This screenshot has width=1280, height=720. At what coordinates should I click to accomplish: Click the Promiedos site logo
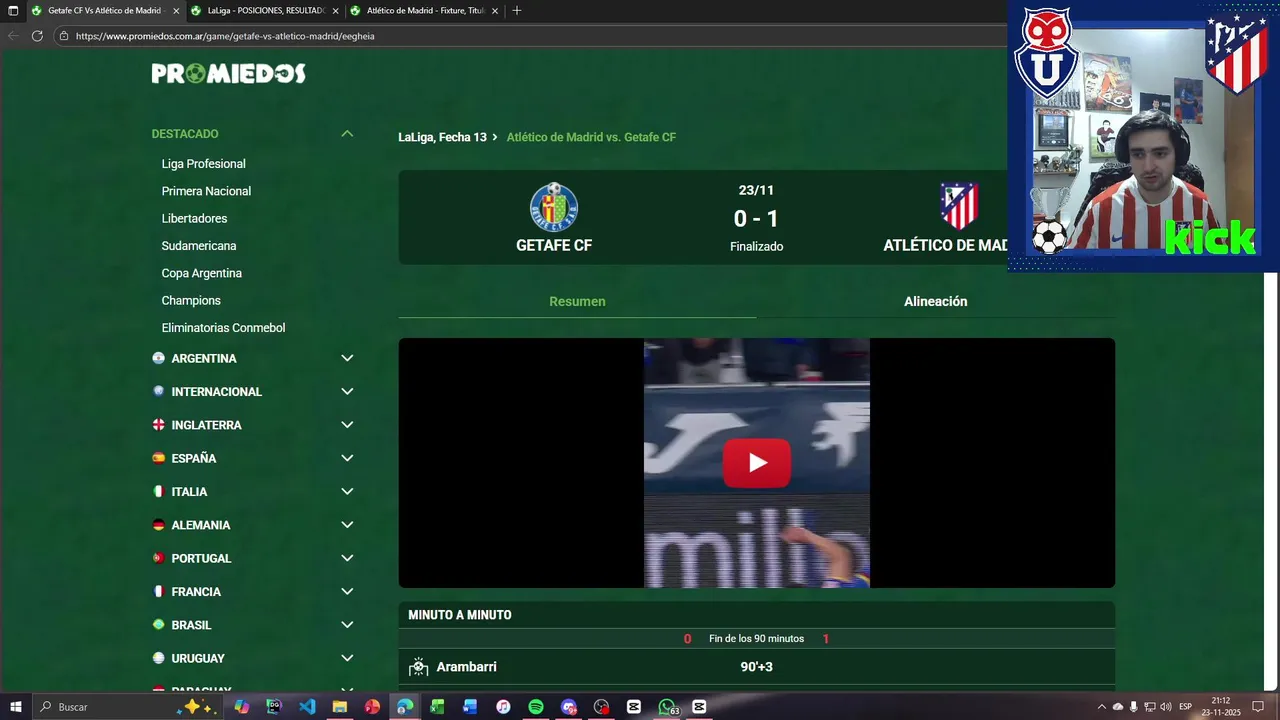coord(228,73)
